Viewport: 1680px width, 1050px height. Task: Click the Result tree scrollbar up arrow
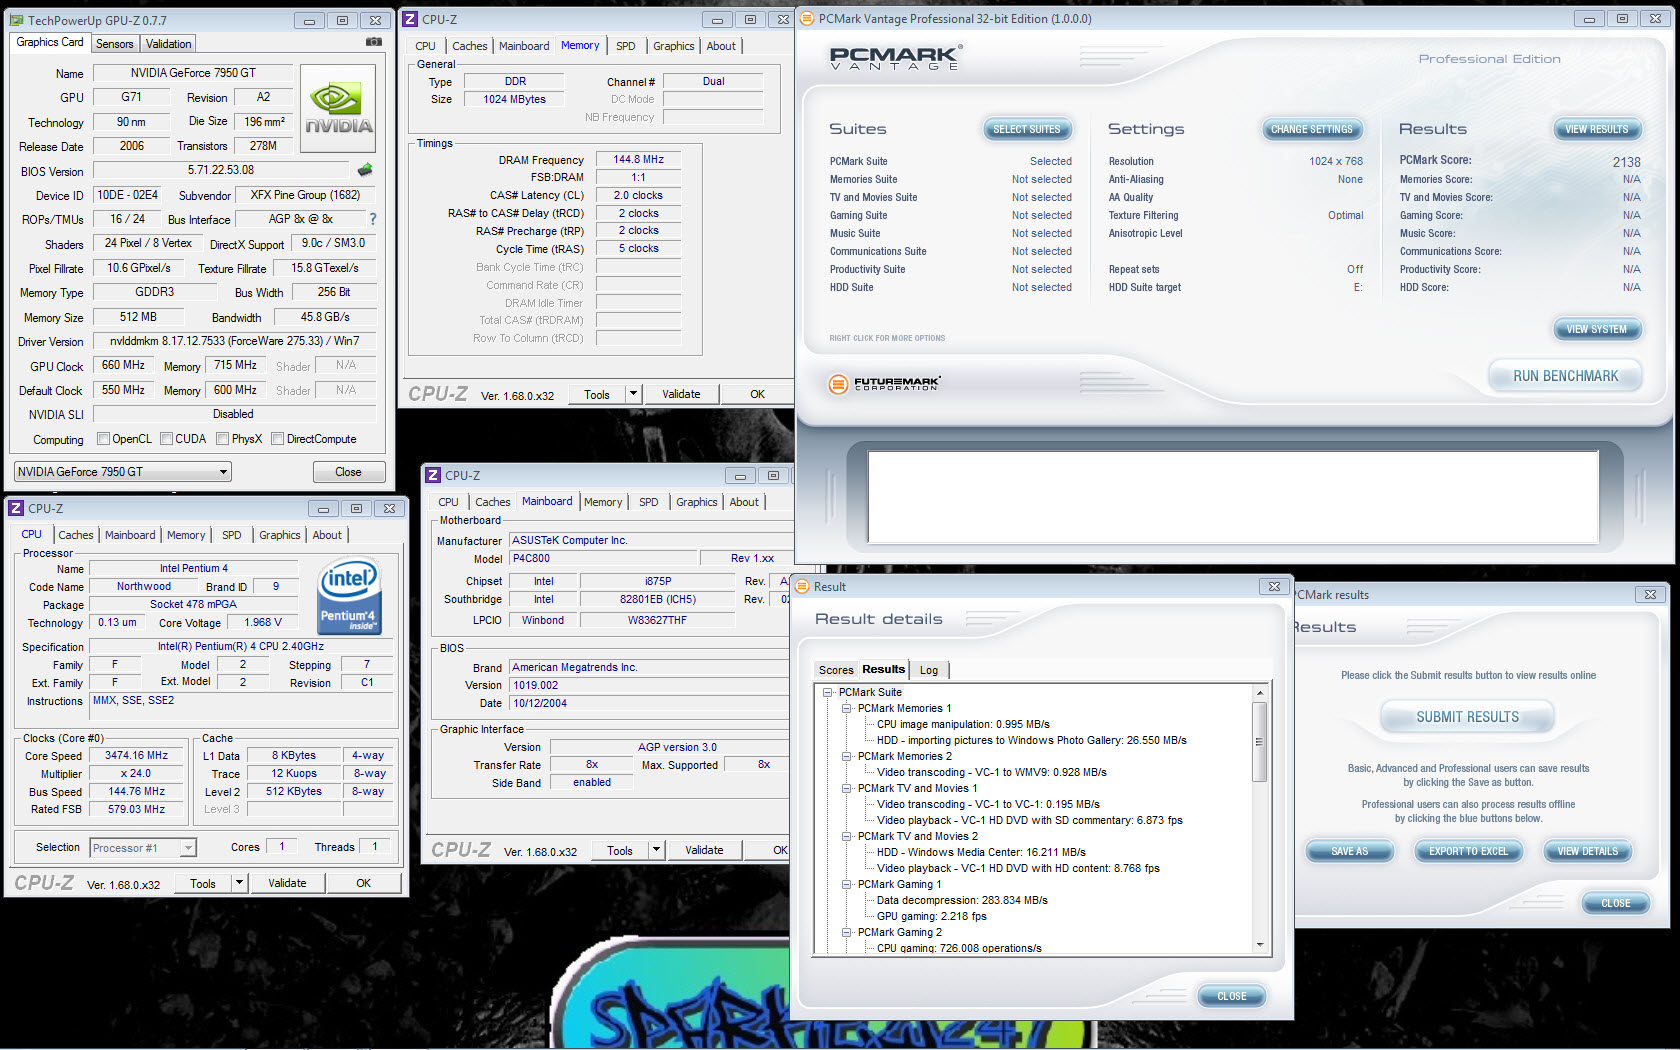pos(1260,692)
